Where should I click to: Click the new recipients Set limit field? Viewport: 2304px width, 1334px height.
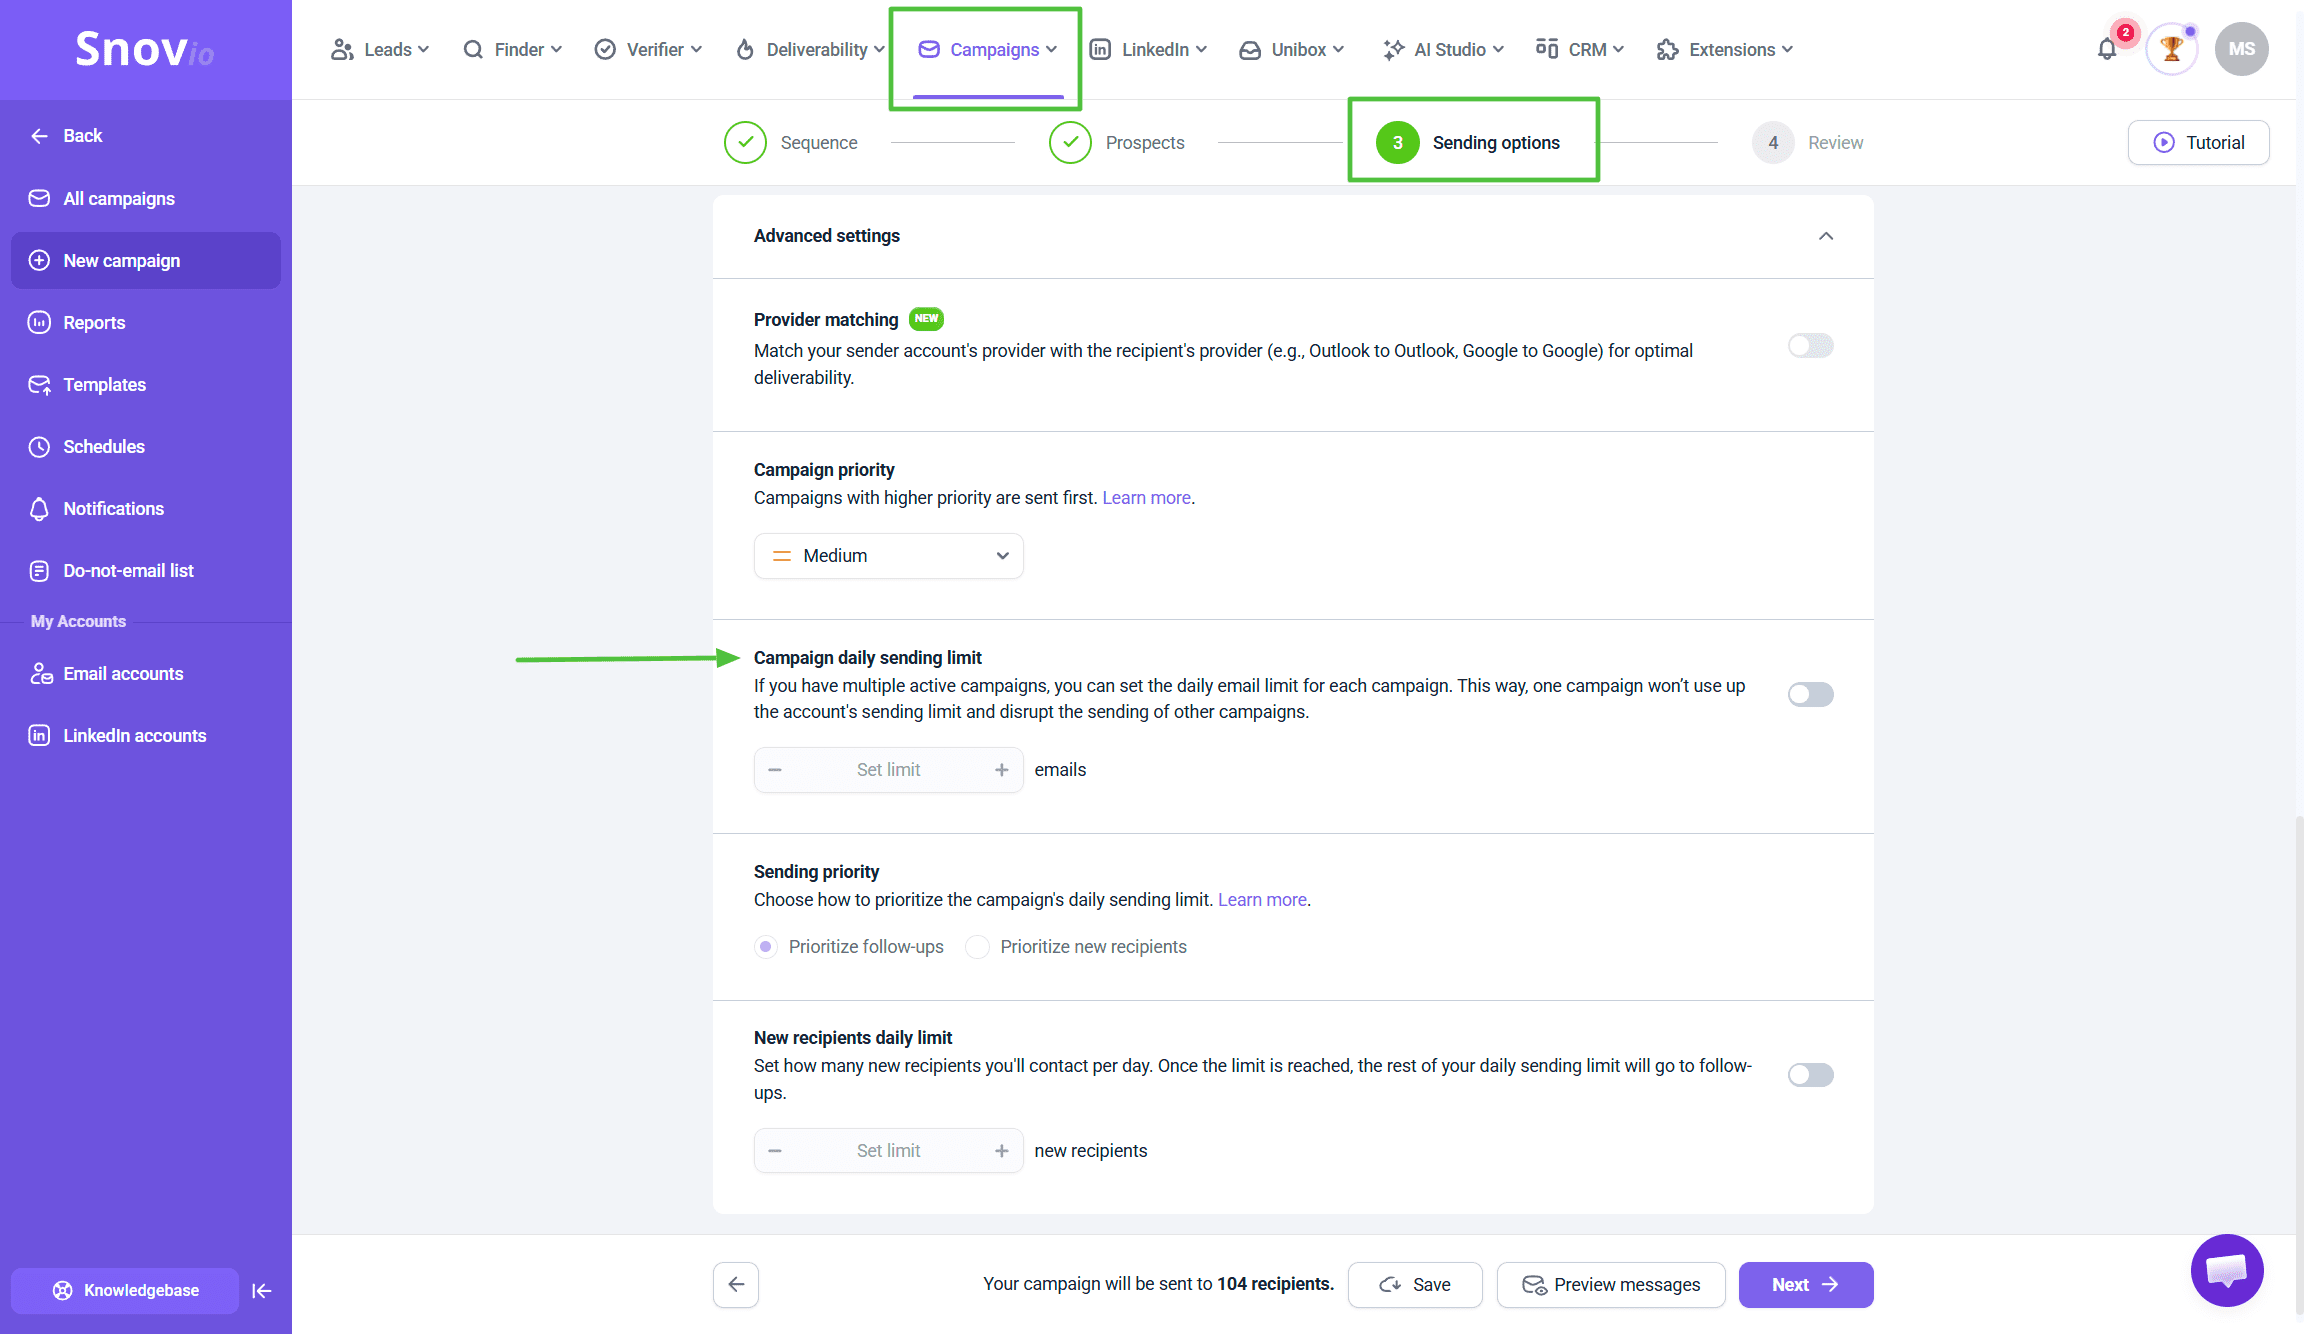888,1150
